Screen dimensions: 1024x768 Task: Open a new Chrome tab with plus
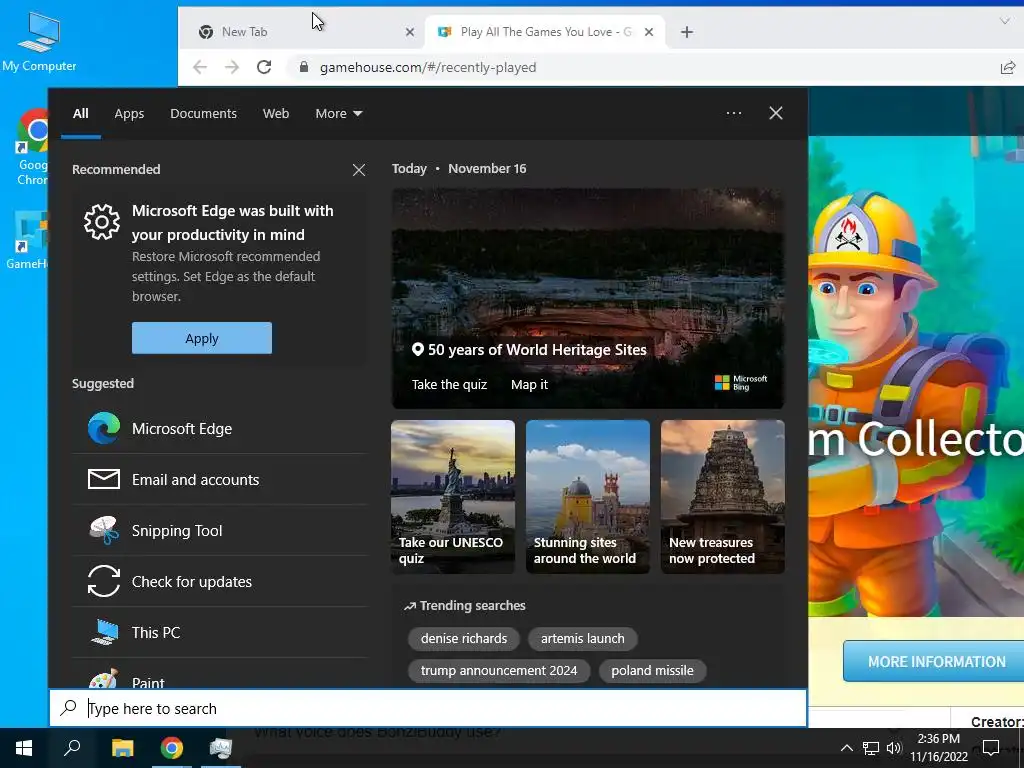[x=686, y=32]
